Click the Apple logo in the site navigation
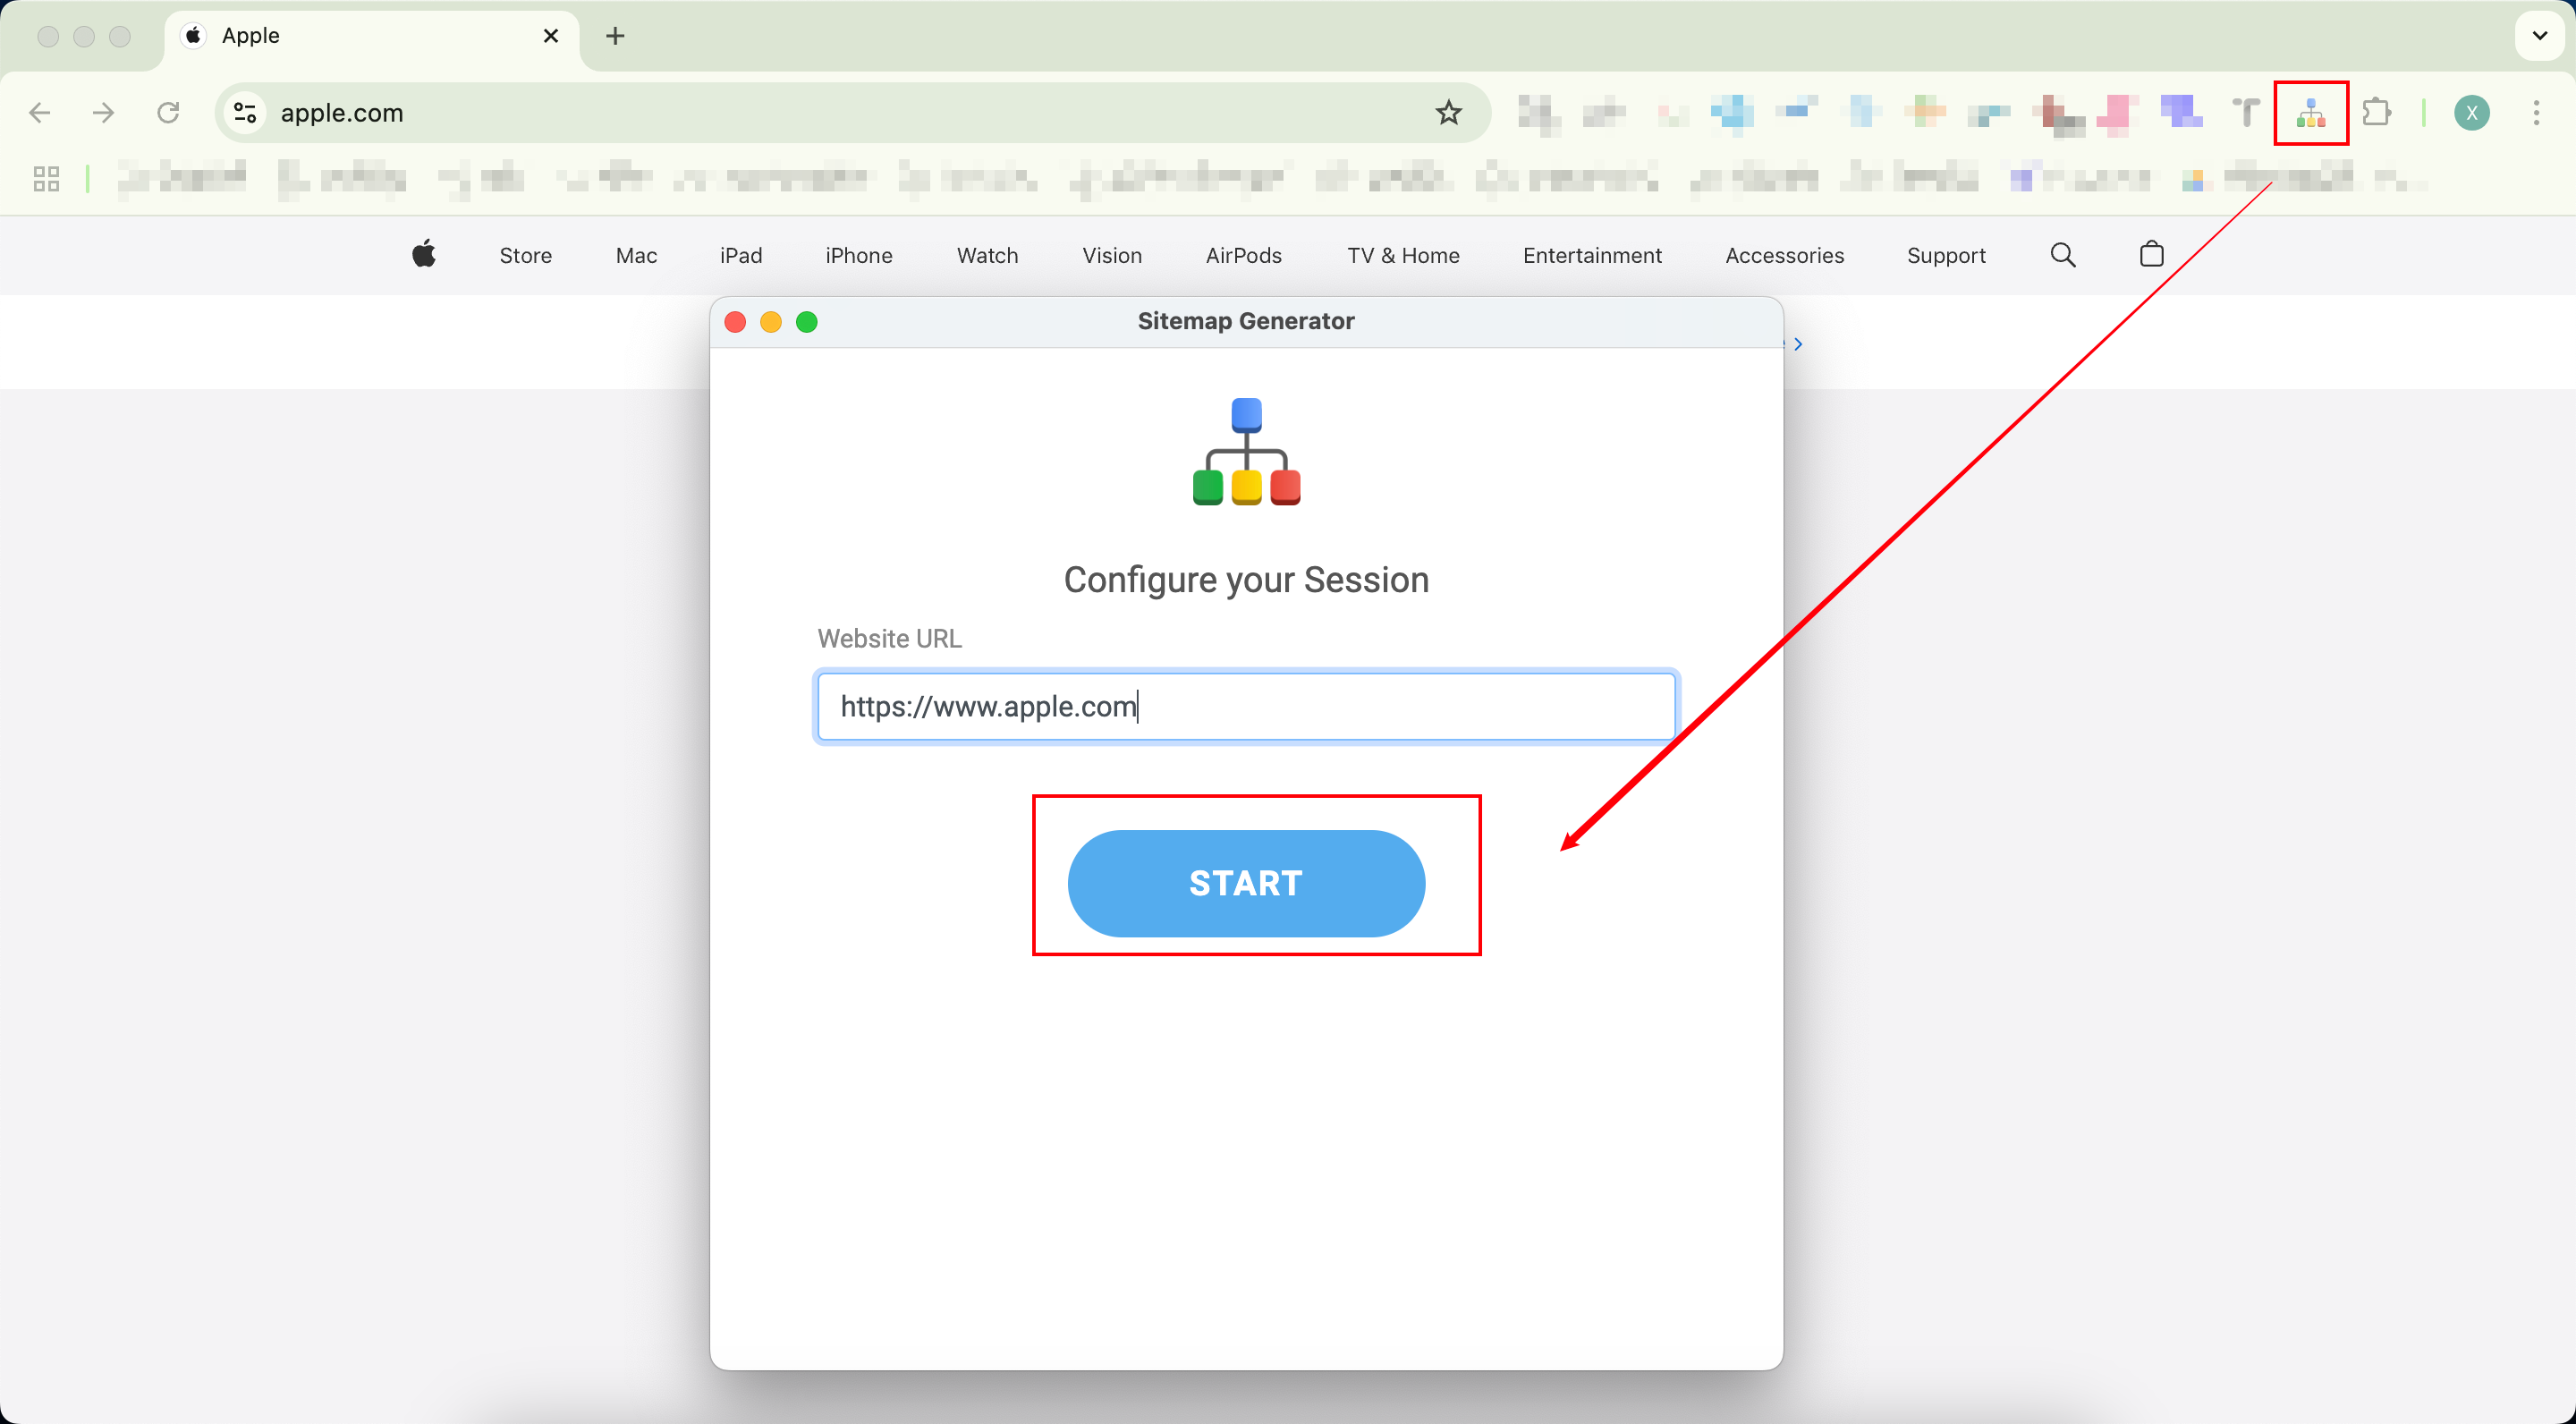The width and height of the screenshot is (2576, 1424). tap(424, 254)
